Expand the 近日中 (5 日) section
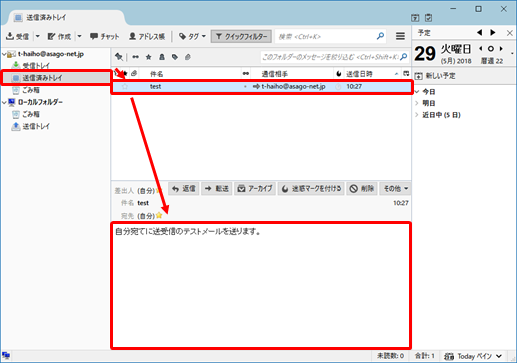517x363 pixels. [417, 115]
